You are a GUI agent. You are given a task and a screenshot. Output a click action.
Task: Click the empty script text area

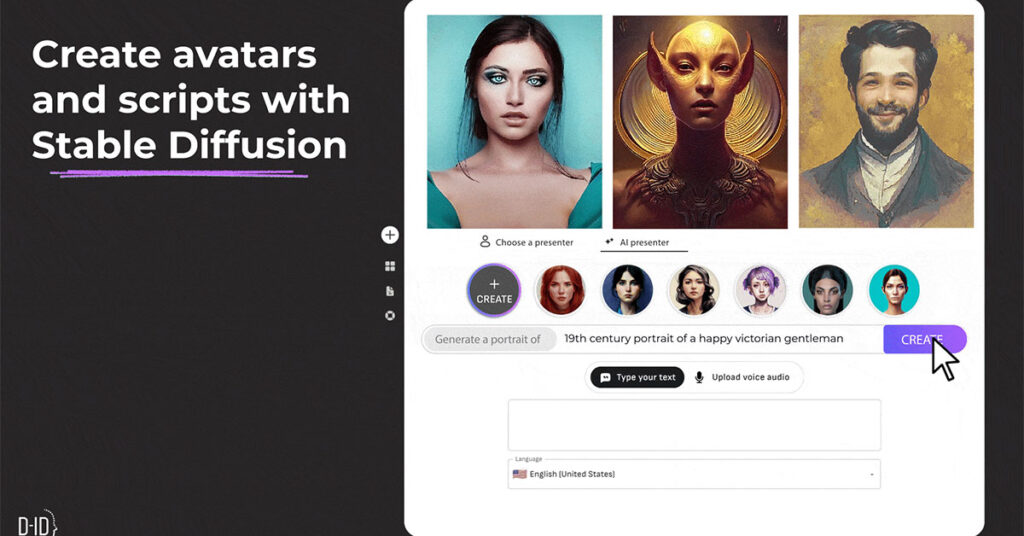pyautogui.click(x=694, y=425)
